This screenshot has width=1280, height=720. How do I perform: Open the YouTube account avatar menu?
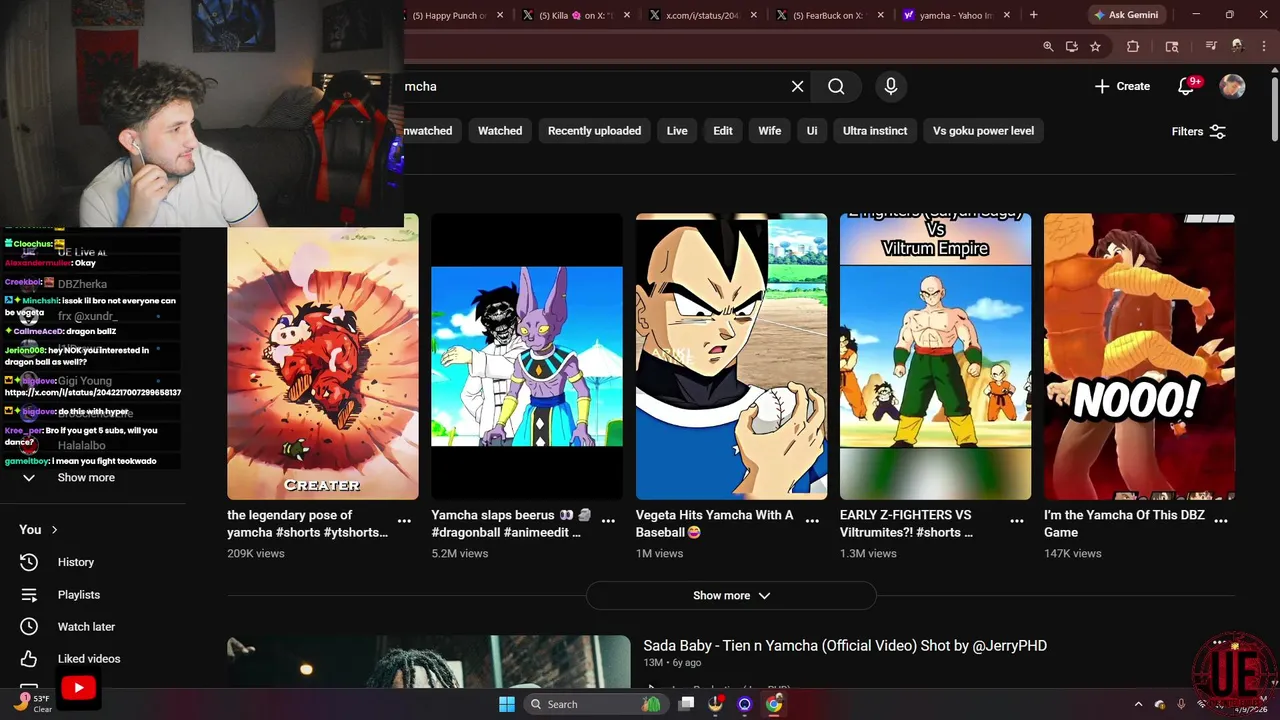1232,87
